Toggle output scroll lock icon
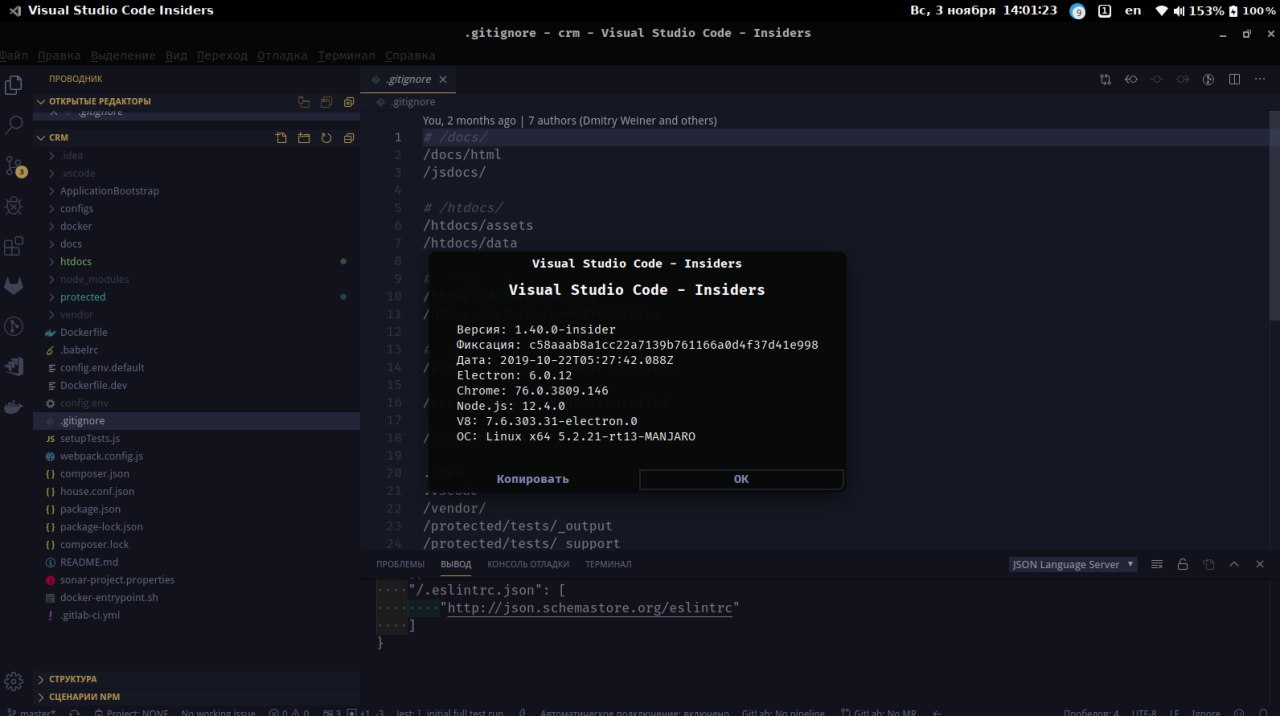The width and height of the screenshot is (1280, 716). pos(1182,564)
